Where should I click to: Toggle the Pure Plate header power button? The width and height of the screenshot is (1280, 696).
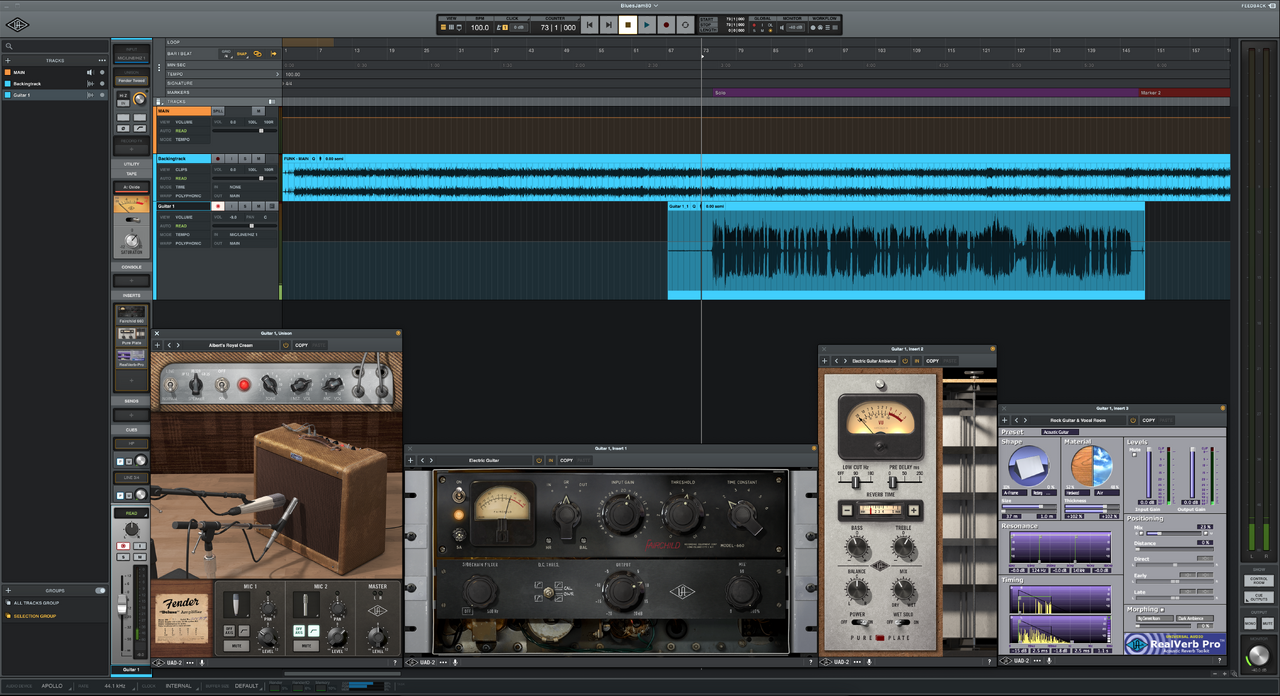[905, 360]
